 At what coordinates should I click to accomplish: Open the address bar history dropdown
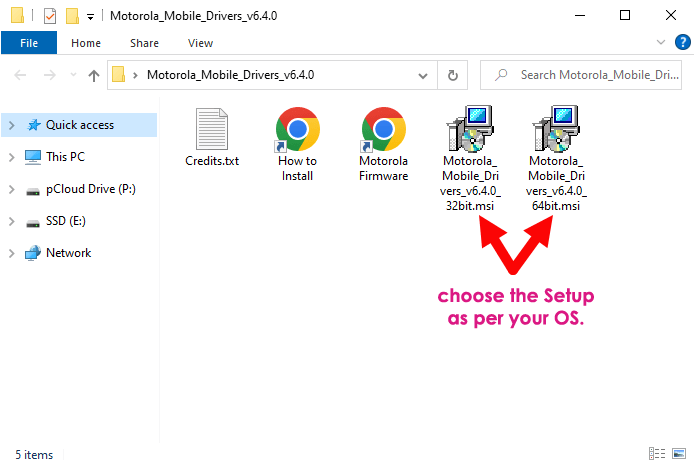click(423, 76)
